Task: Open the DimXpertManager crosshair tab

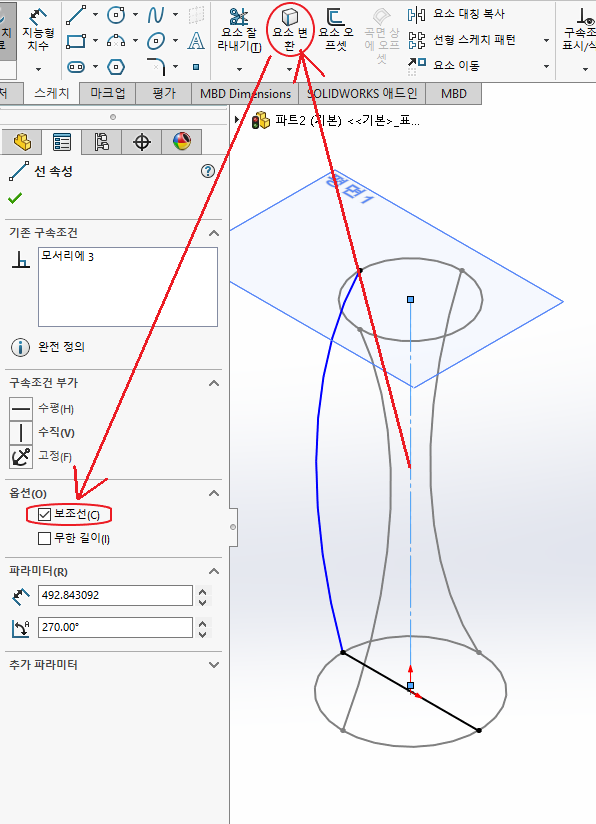Action: 141,142
